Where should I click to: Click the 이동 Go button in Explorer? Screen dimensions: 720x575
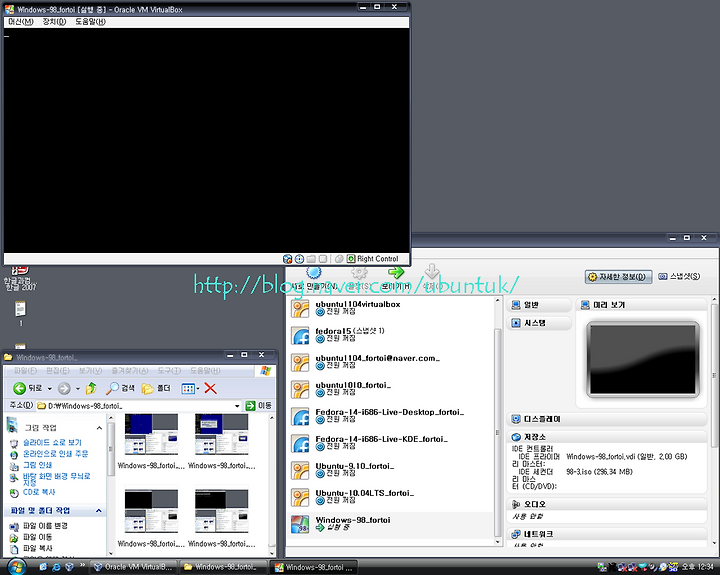point(258,406)
